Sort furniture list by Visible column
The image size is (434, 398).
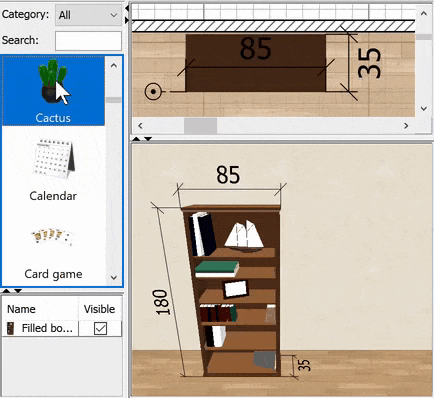(100, 309)
